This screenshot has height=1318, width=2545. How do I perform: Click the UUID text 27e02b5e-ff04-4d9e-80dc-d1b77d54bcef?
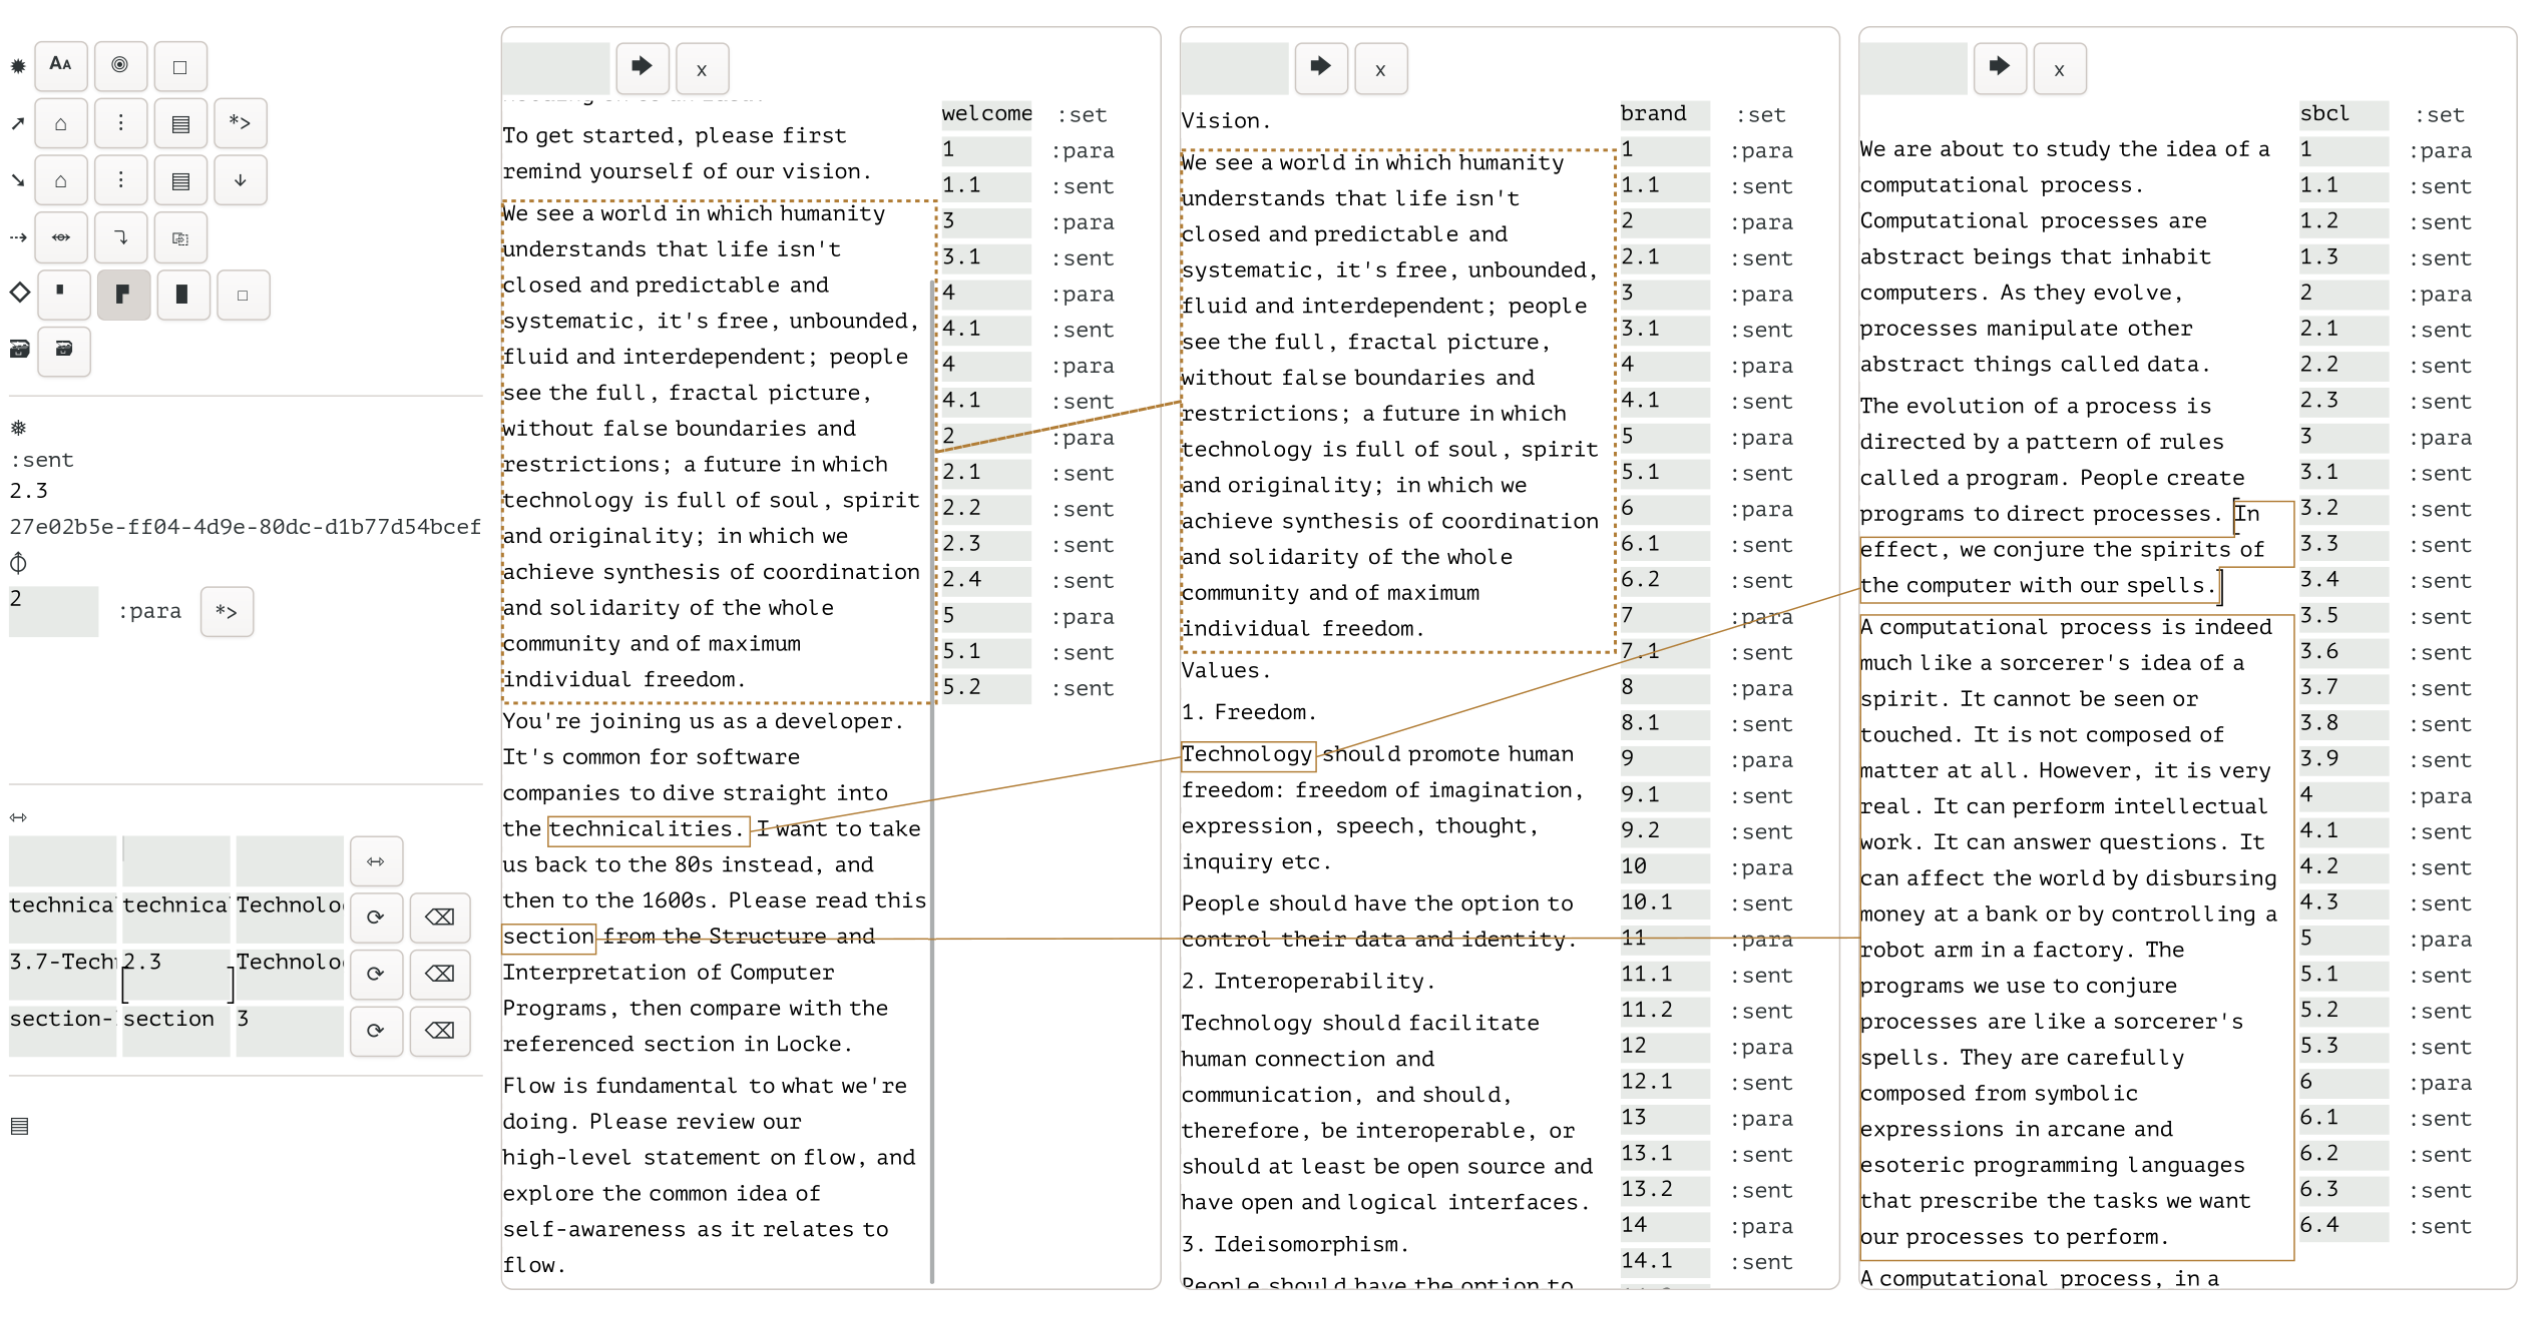coord(245,527)
